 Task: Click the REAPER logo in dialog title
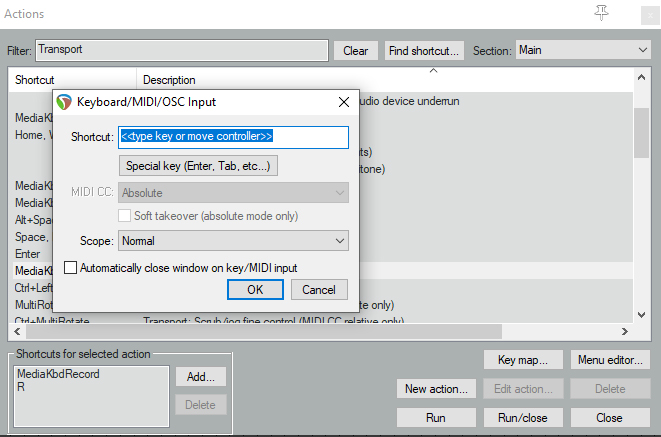(64, 102)
